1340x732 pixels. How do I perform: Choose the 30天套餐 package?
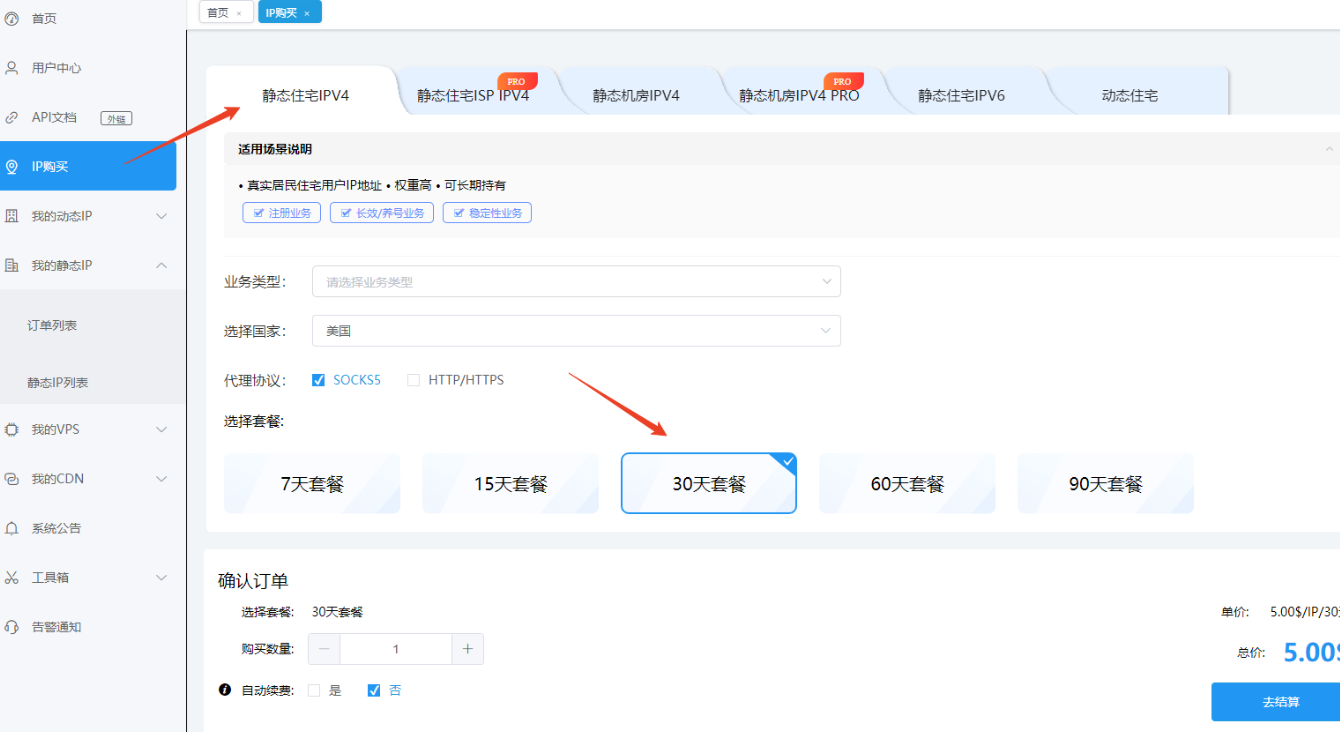pos(709,484)
